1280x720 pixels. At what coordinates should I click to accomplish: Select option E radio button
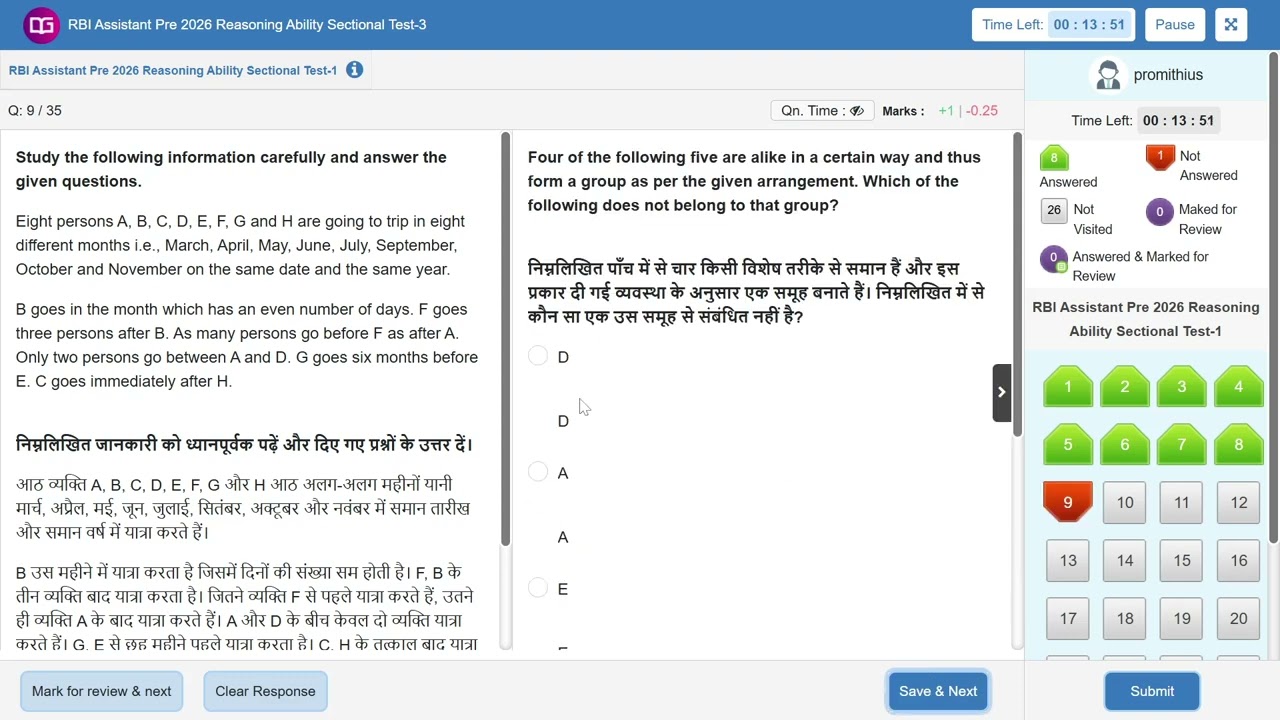click(538, 588)
